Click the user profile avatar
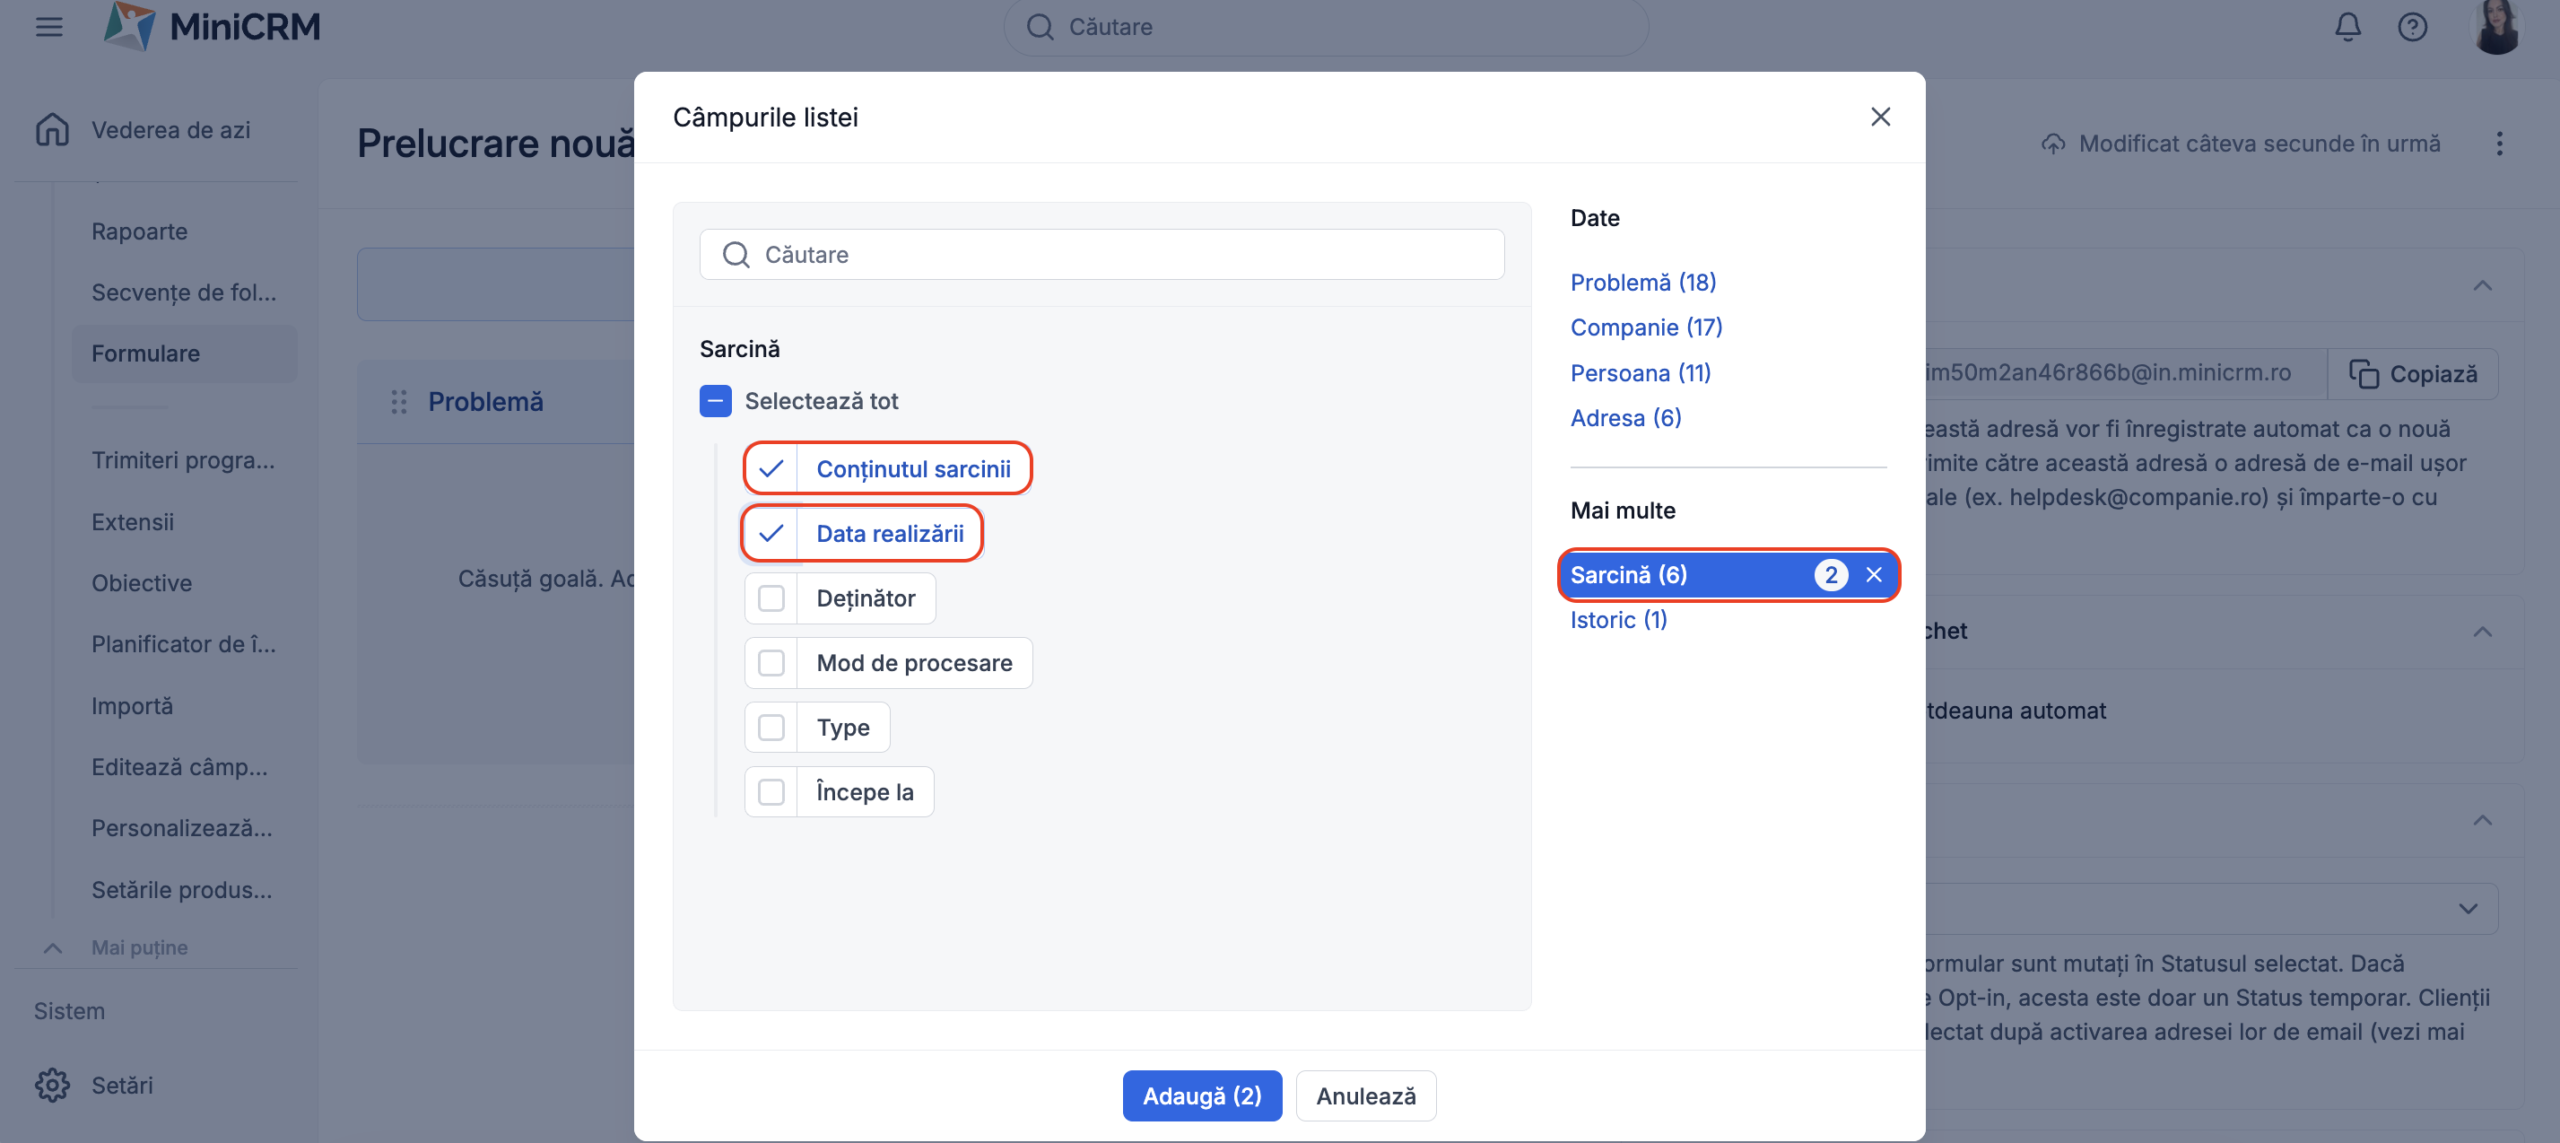 click(2497, 27)
